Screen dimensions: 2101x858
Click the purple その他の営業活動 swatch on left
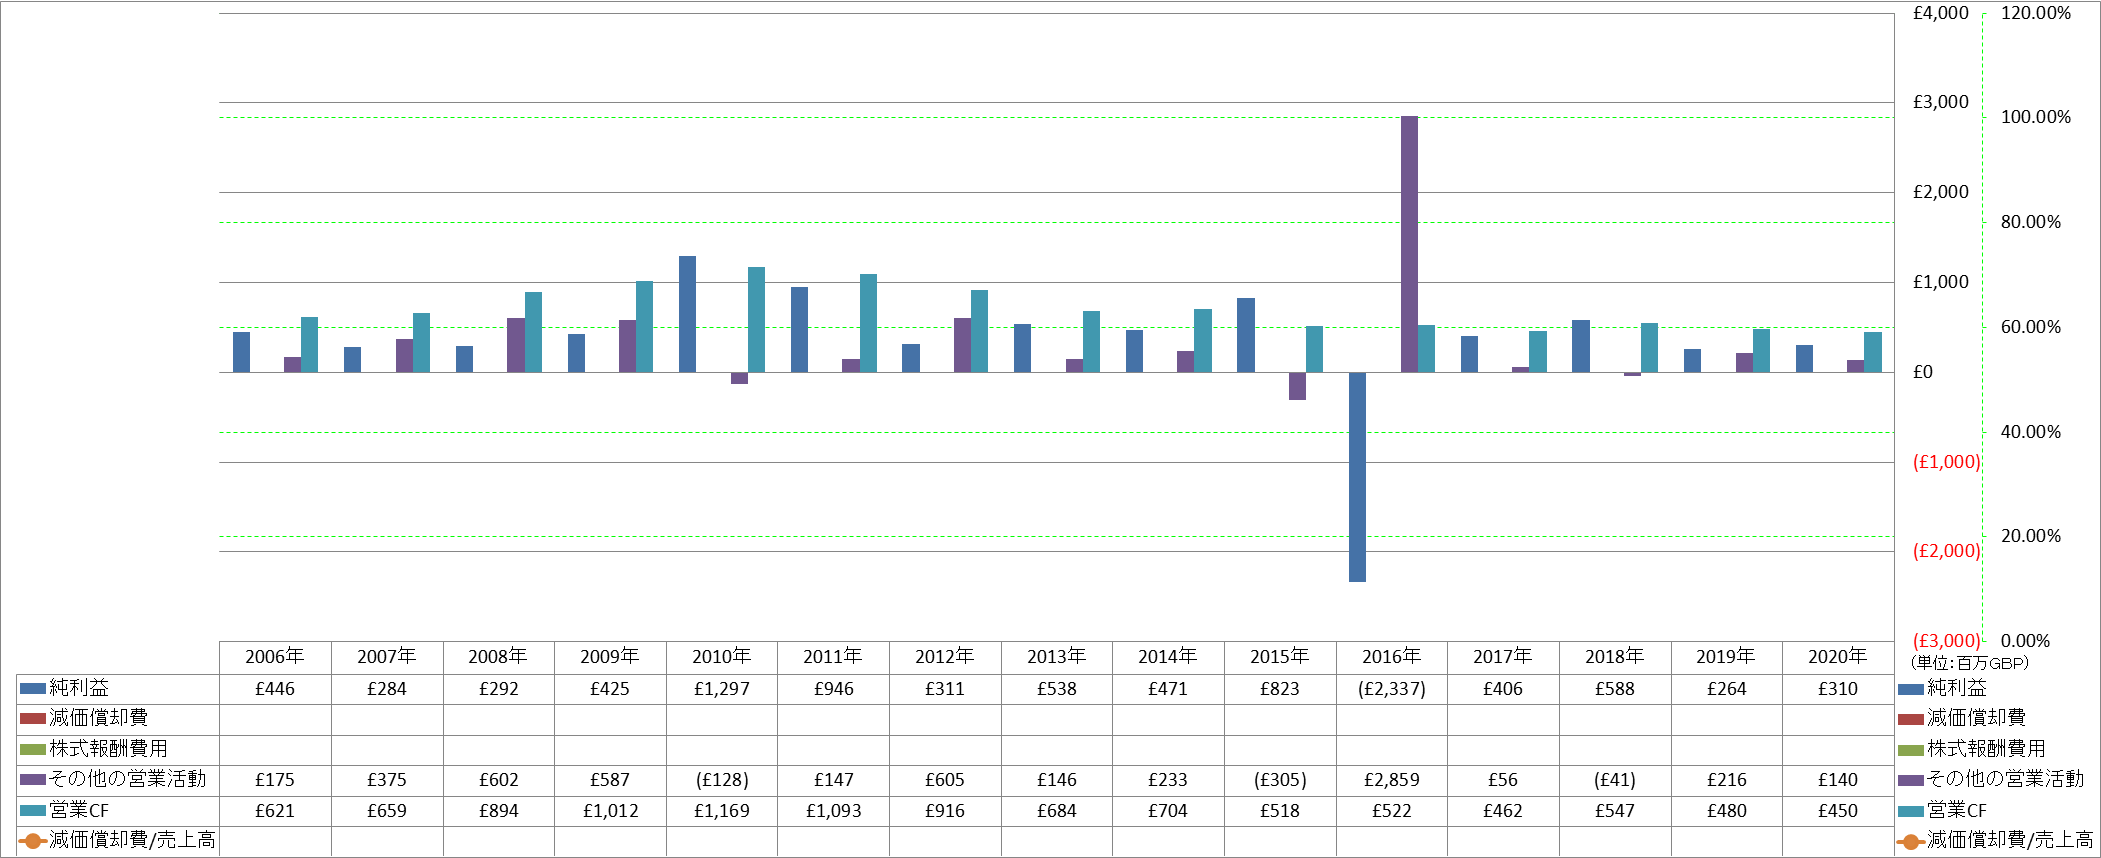[x=33, y=779]
